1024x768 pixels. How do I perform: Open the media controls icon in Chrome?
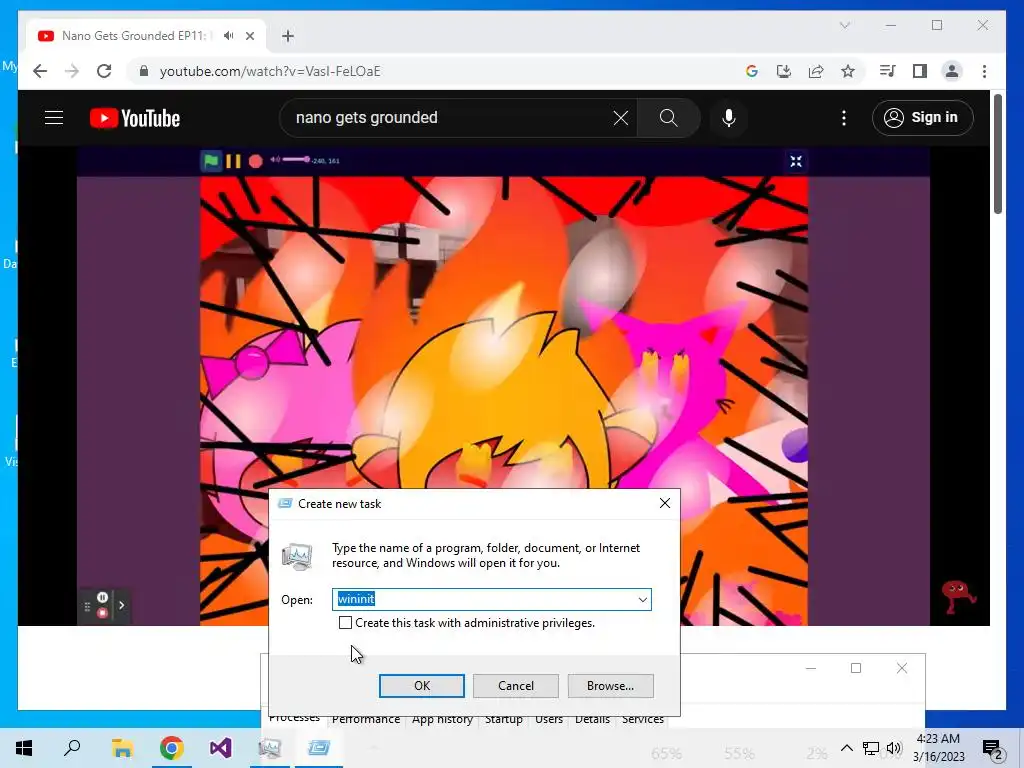[888, 71]
